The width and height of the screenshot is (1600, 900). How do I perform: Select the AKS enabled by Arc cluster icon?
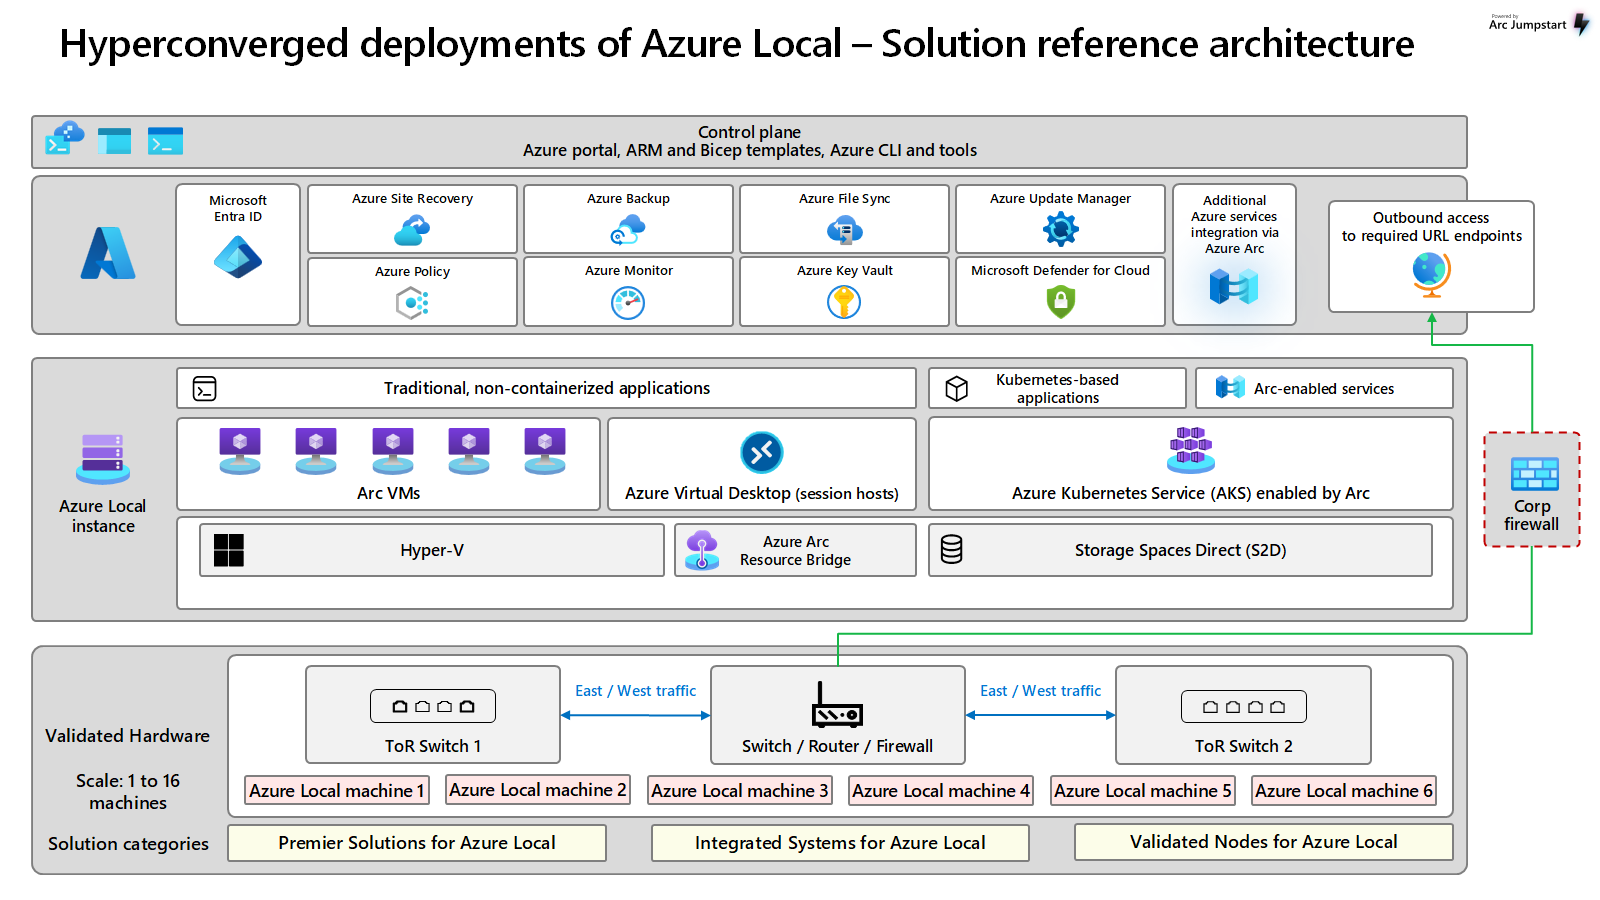[x=1190, y=449]
